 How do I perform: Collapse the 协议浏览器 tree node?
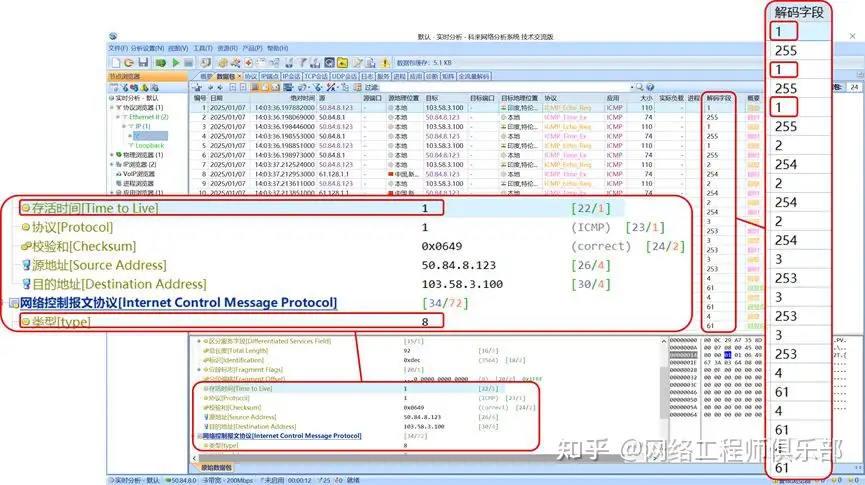(x=112, y=107)
